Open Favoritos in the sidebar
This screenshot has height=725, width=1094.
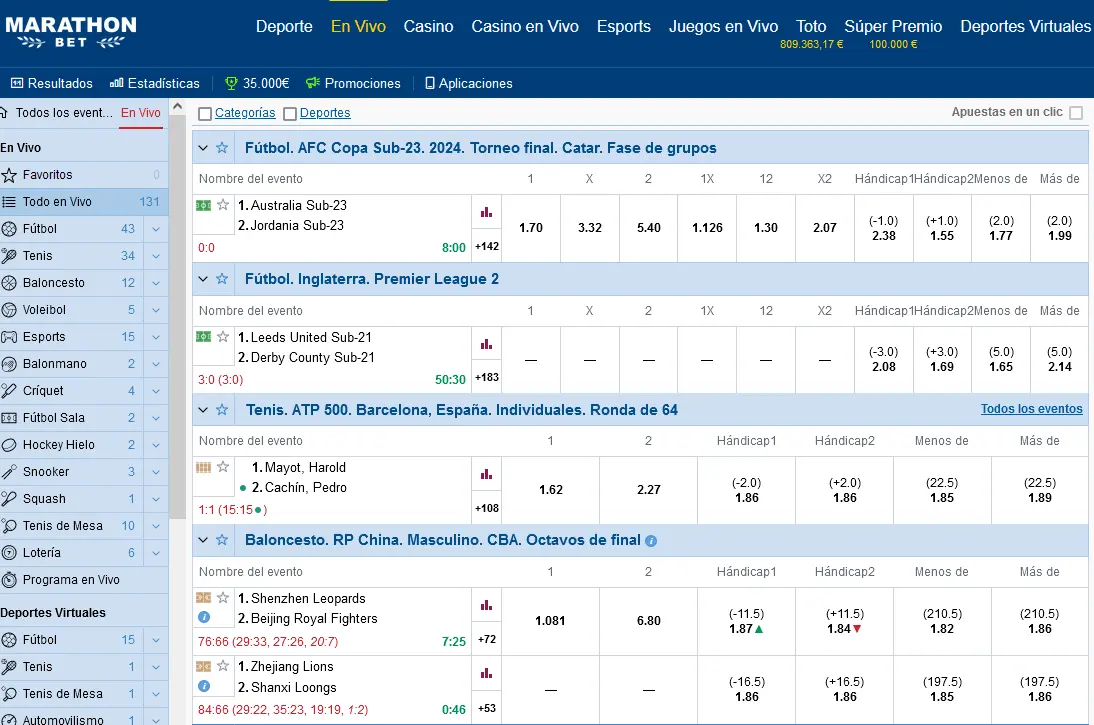[x=84, y=174]
